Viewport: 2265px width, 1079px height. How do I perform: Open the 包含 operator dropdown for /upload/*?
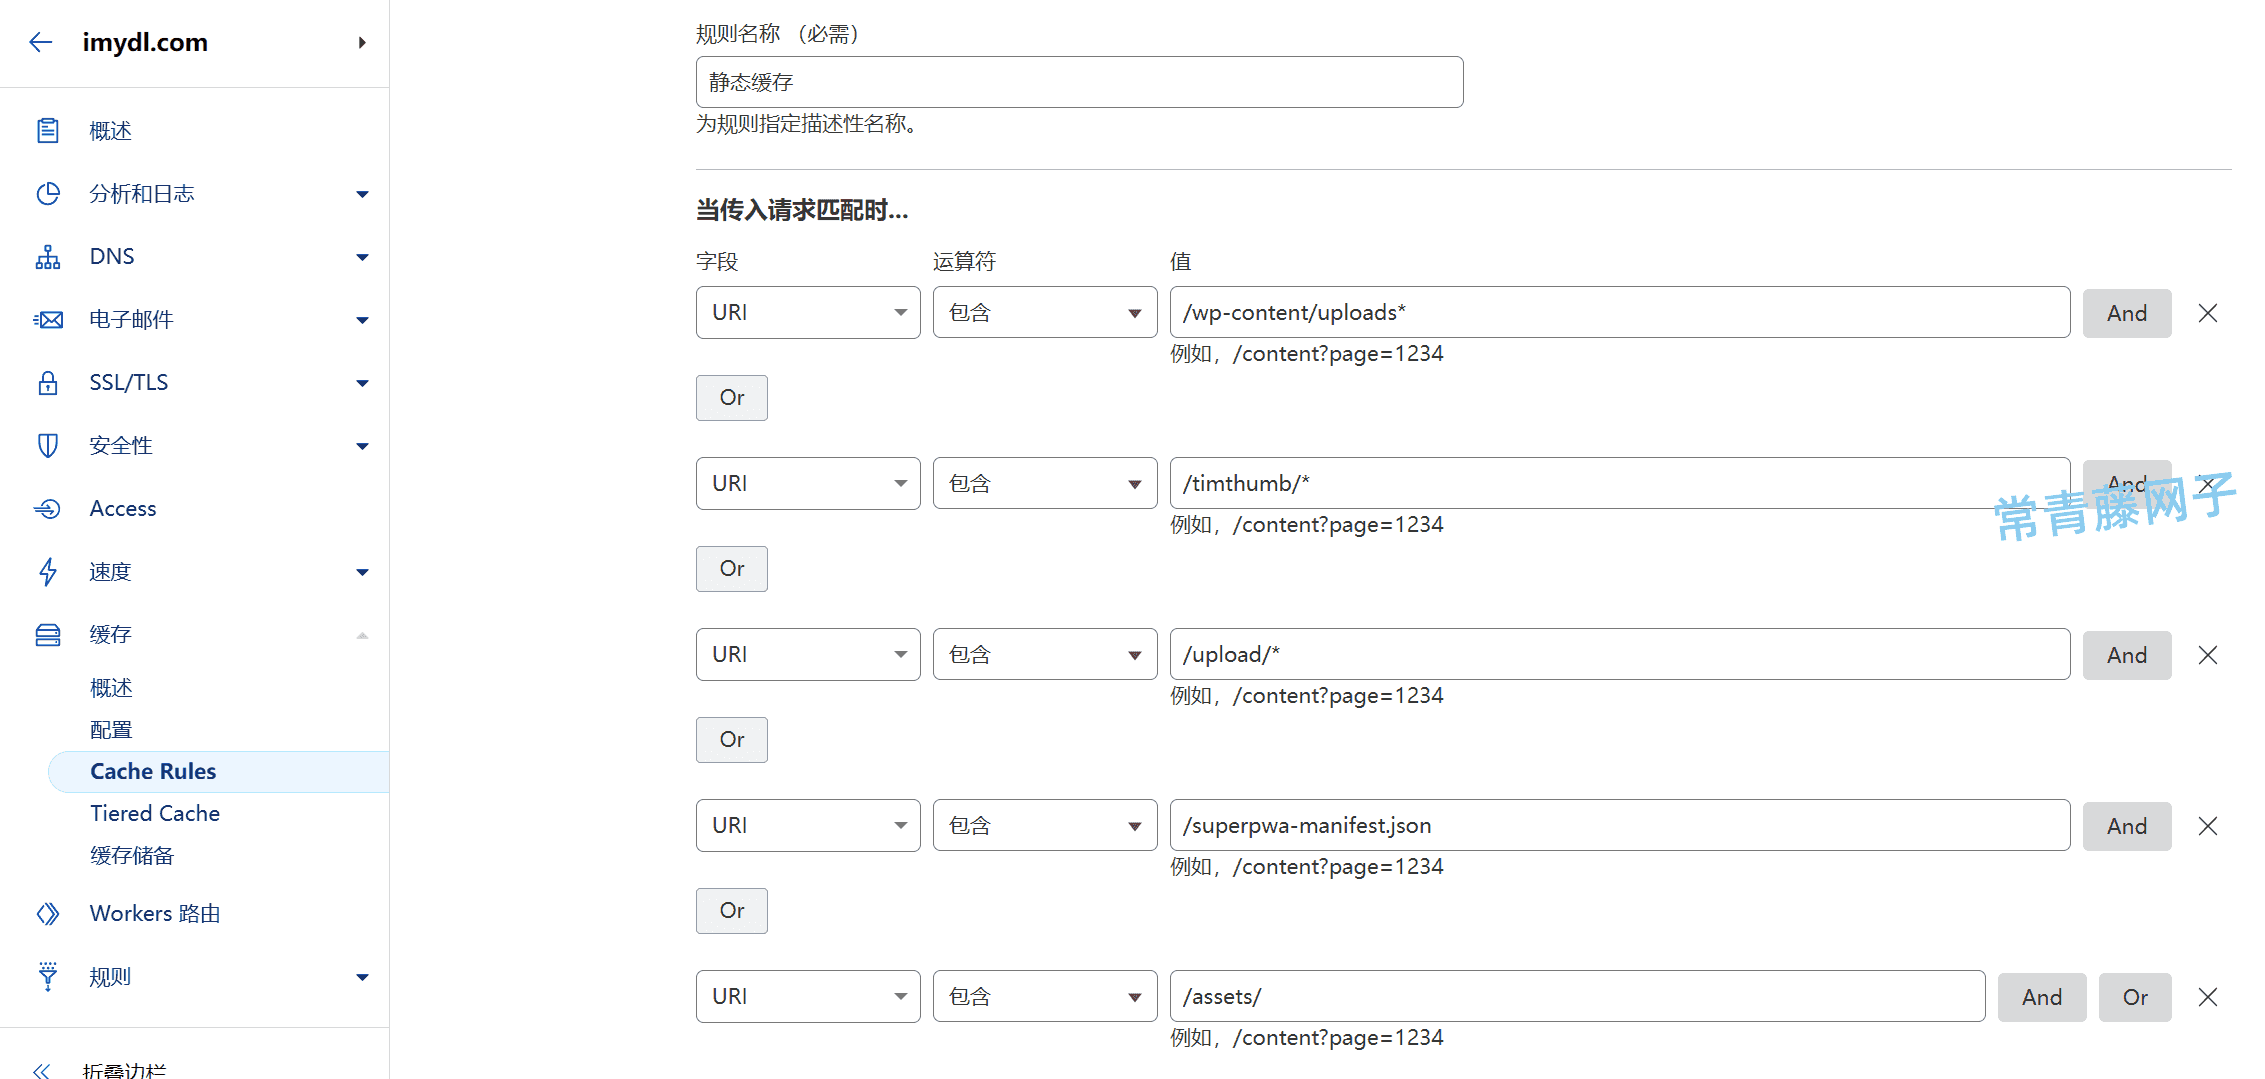point(1045,655)
